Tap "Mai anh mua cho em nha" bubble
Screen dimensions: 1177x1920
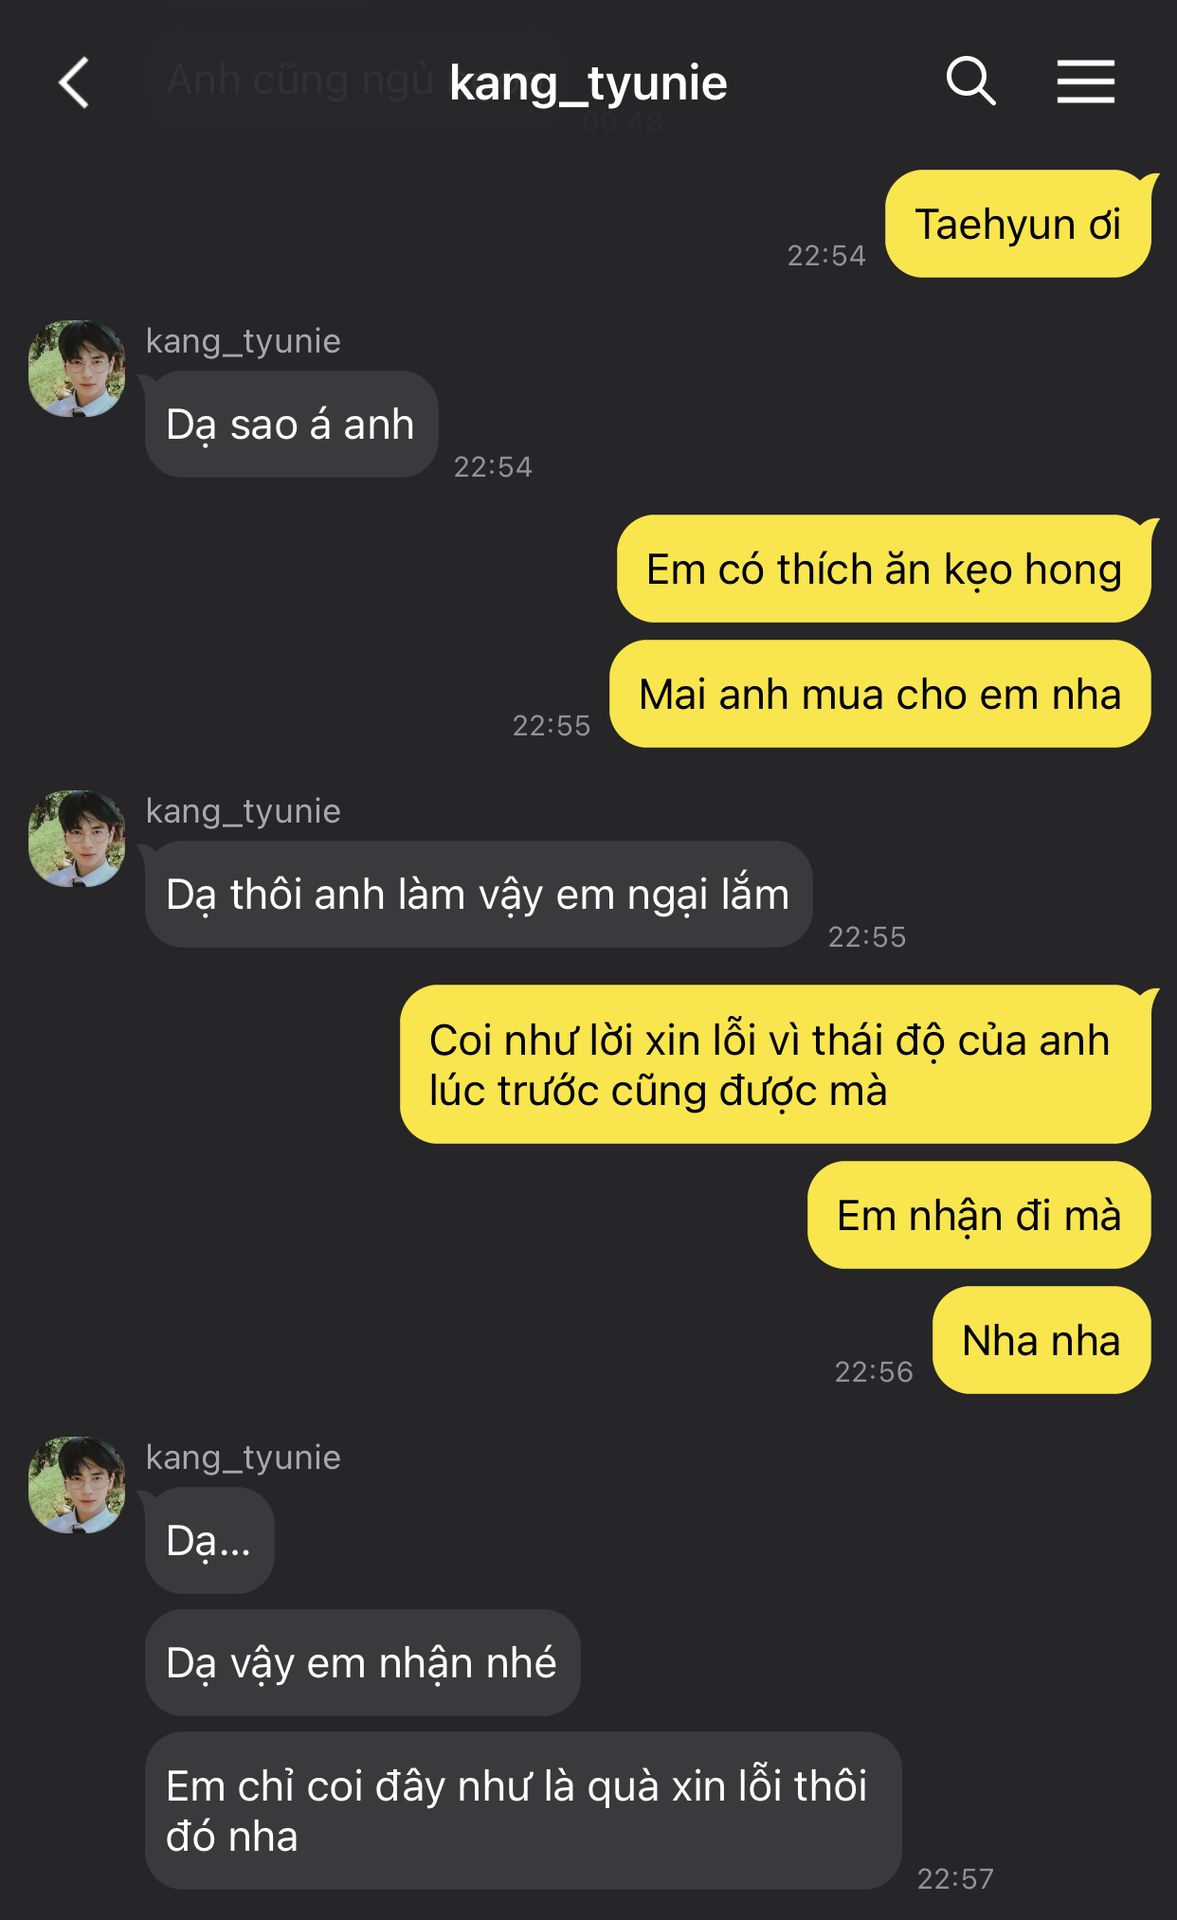pyautogui.click(x=880, y=694)
